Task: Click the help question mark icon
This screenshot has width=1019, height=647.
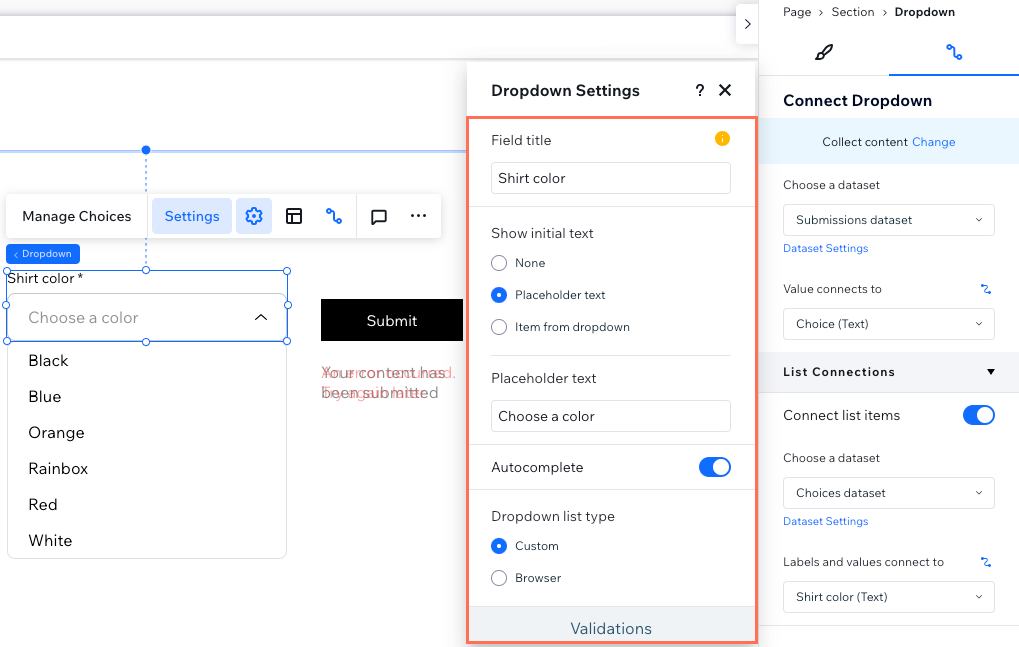Action: coord(699,90)
